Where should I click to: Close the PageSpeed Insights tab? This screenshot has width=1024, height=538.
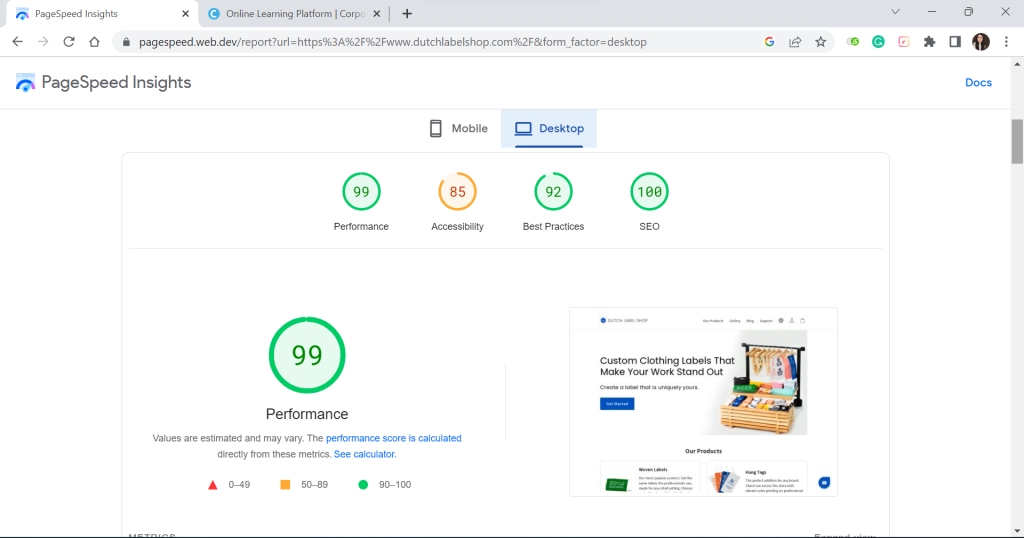click(185, 14)
